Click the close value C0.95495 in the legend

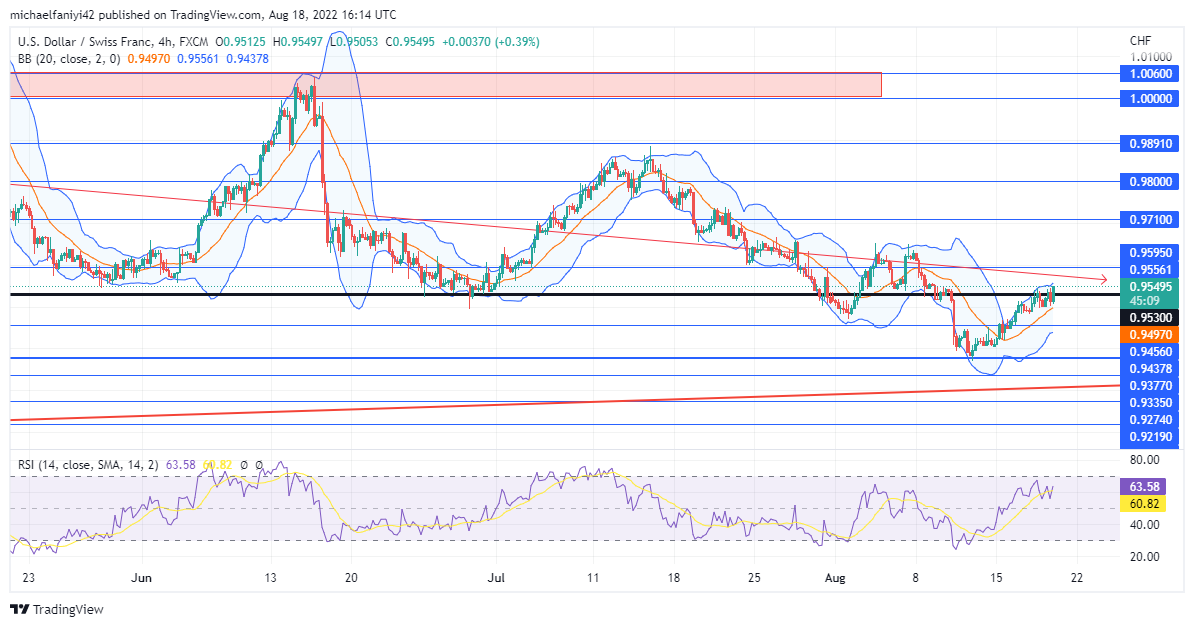tap(410, 42)
